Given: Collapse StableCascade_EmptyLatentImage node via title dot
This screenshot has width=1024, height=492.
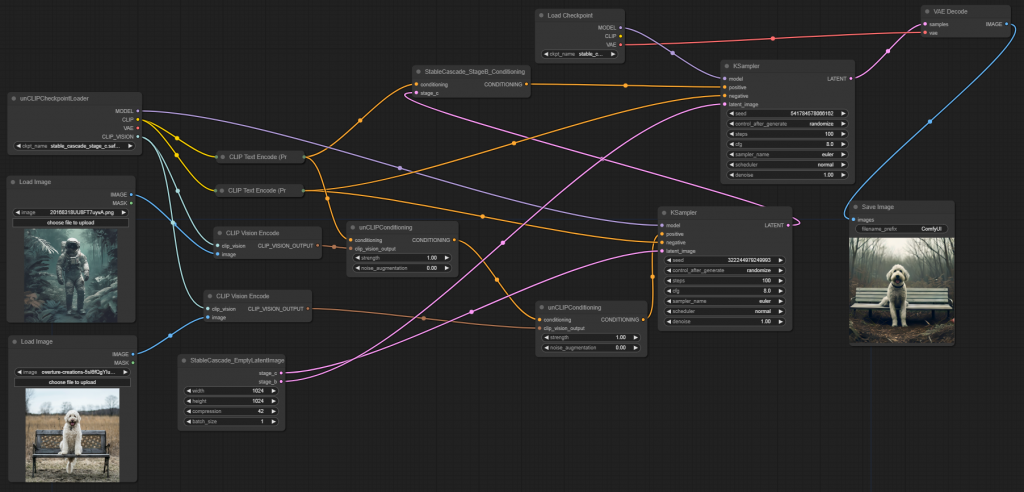Looking at the screenshot, I should 184,360.
